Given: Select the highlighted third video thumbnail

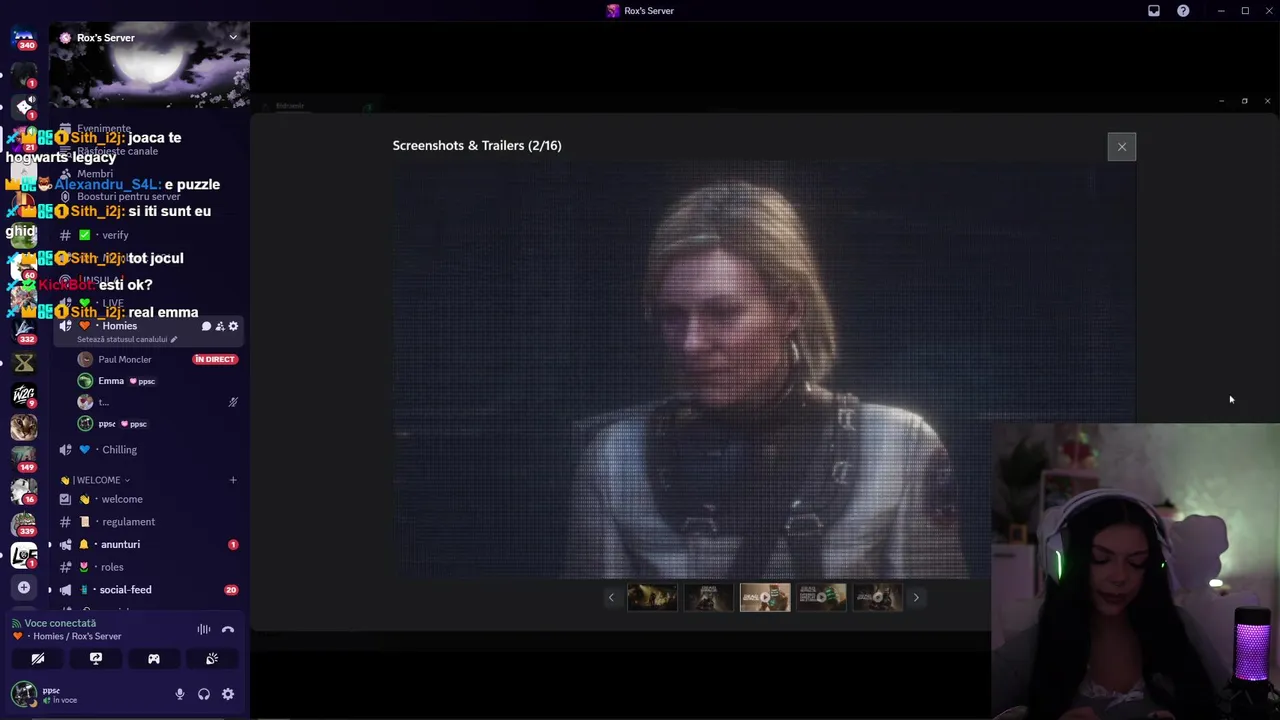Looking at the screenshot, I should (765, 598).
